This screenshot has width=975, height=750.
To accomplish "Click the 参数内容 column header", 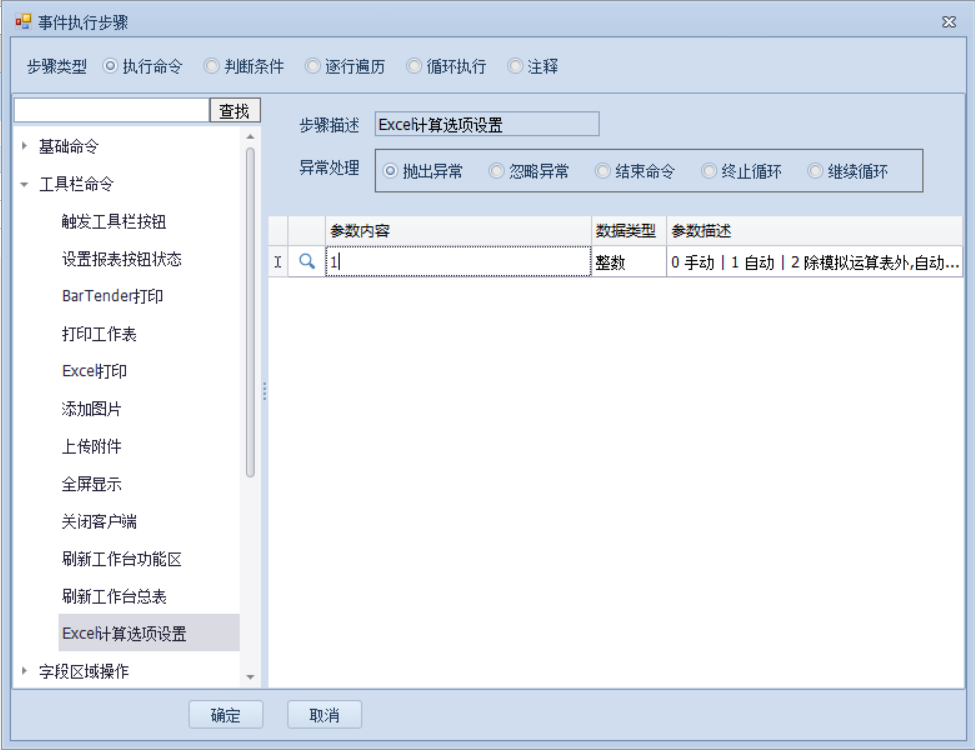I will click(x=458, y=231).
